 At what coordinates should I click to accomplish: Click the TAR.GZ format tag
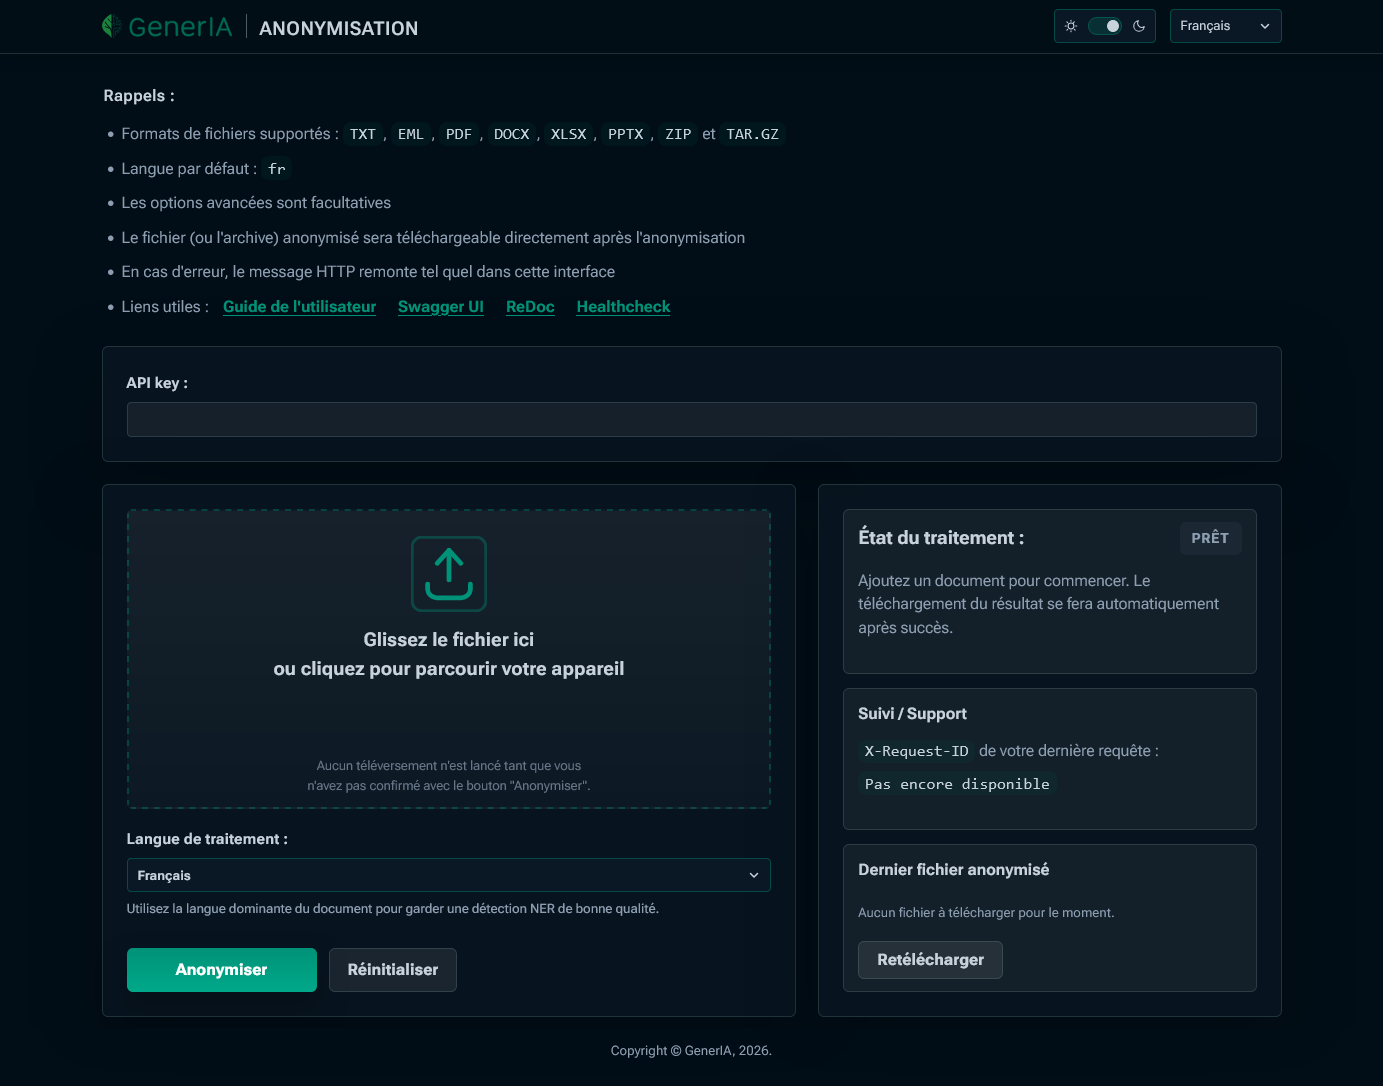pyautogui.click(x=753, y=134)
